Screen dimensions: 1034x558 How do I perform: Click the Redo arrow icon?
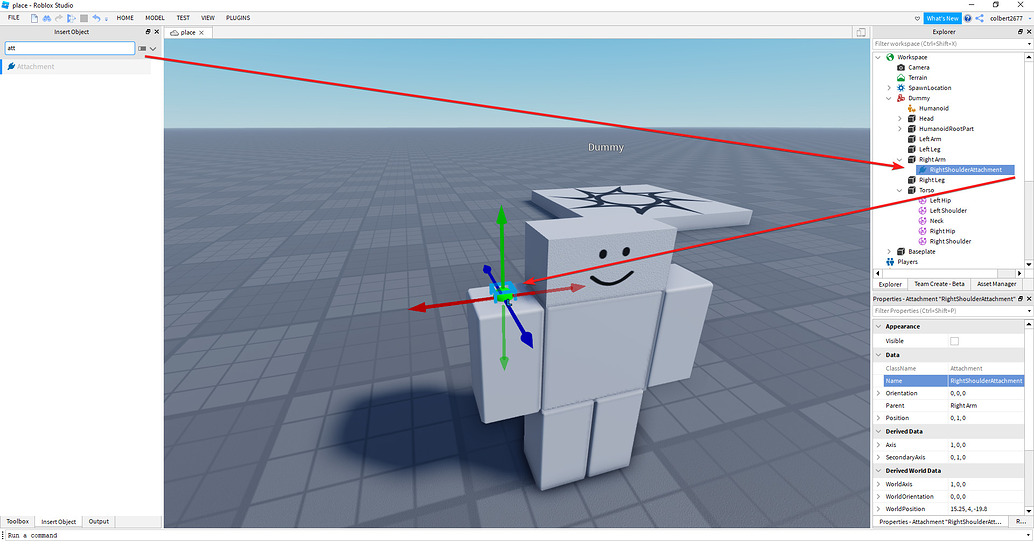(59, 18)
